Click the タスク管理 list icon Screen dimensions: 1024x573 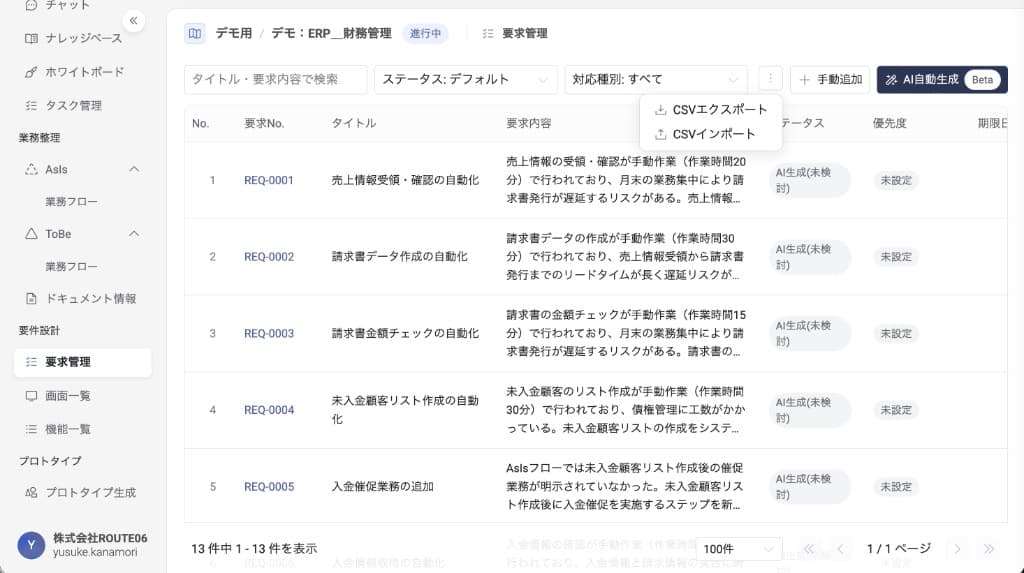[x=31, y=105]
